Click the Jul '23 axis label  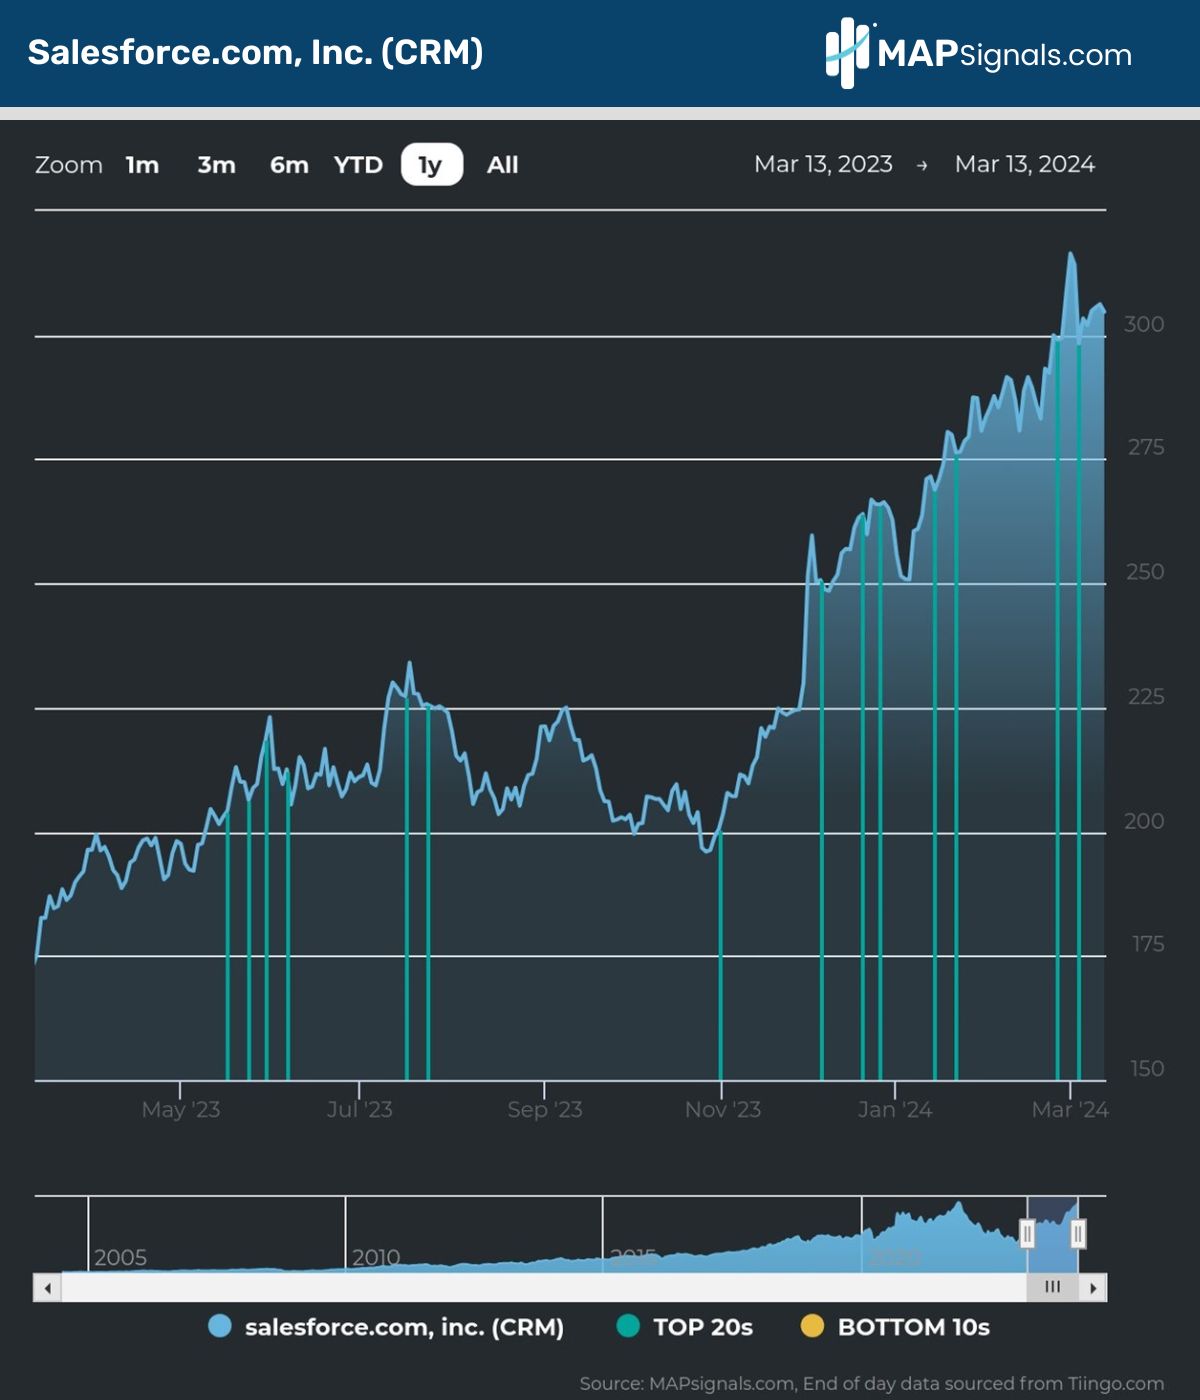(x=360, y=1109)
